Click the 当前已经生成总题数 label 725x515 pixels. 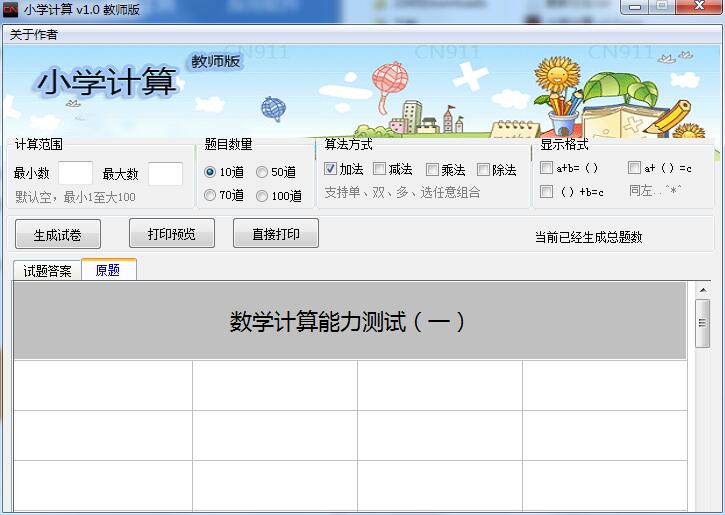pos(589,237)
